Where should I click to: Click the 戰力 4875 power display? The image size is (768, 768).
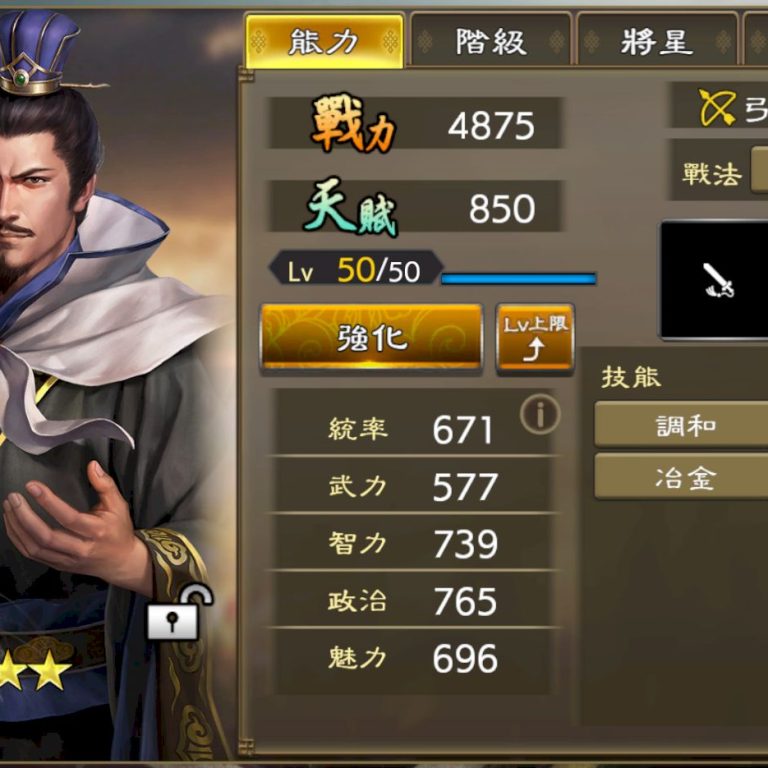[414, 122]
